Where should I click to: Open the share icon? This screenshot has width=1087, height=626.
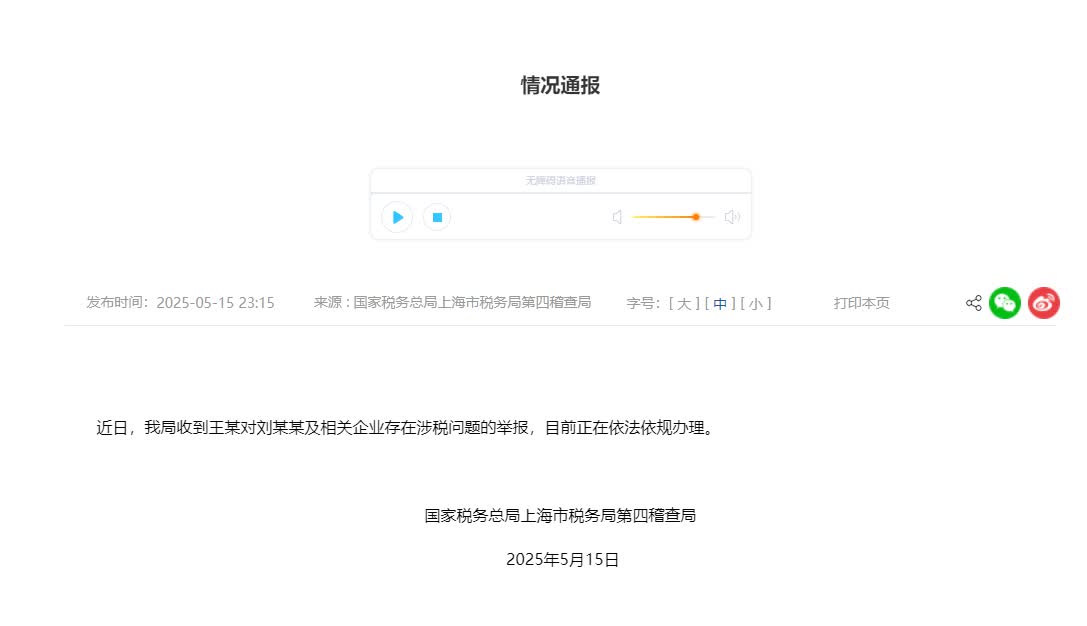(973, 303)
